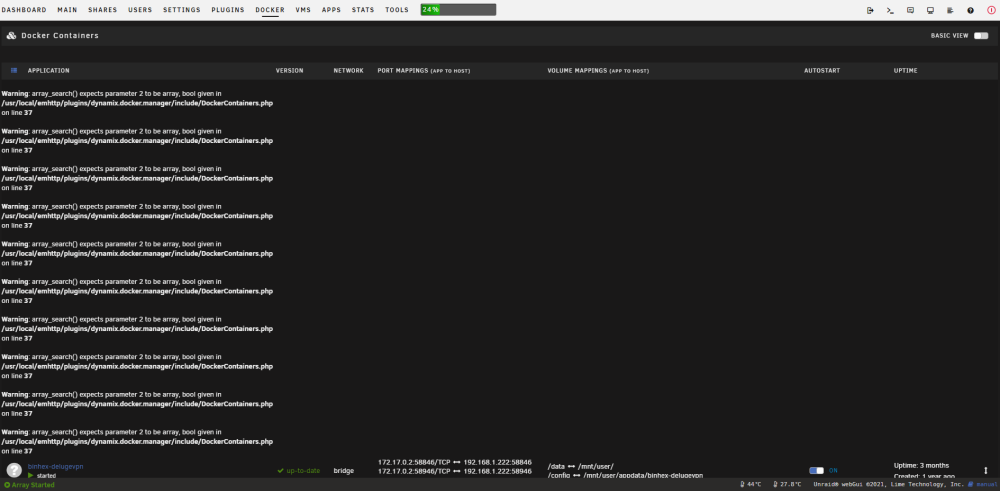Click the Autostart column header
This screenshot has width=1000, height=491.
click(x=822, y=71)
